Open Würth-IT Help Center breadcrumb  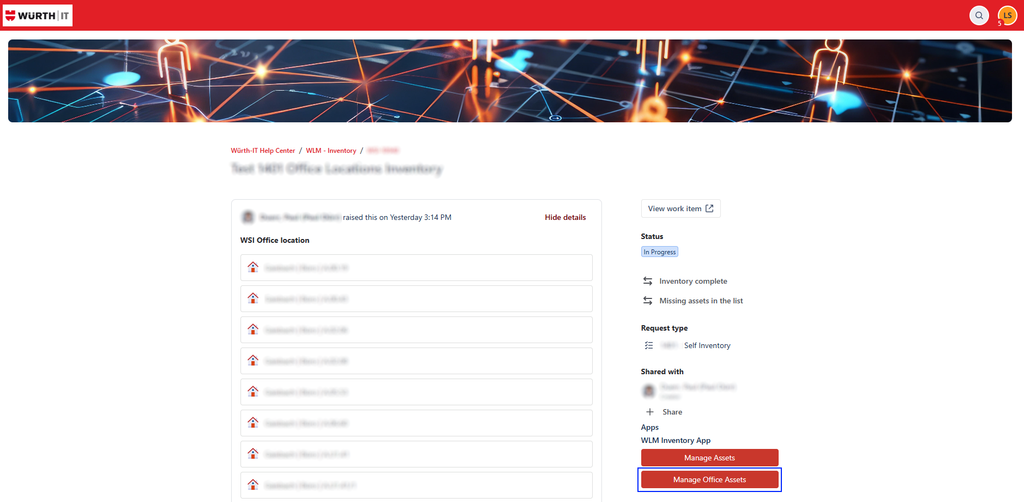(263, 151)
